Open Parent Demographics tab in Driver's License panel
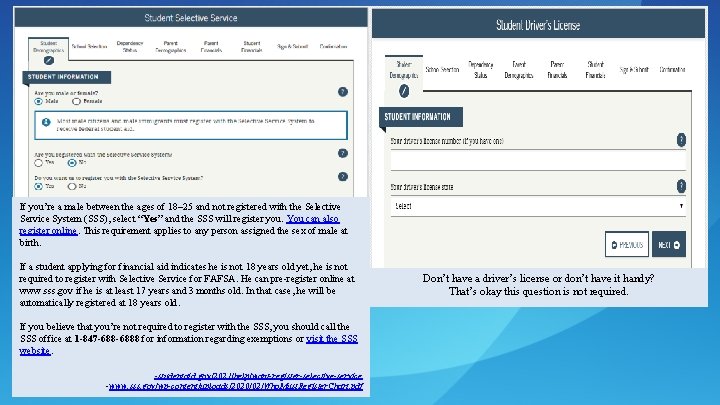720x405 pixels. tap(519, 70)
